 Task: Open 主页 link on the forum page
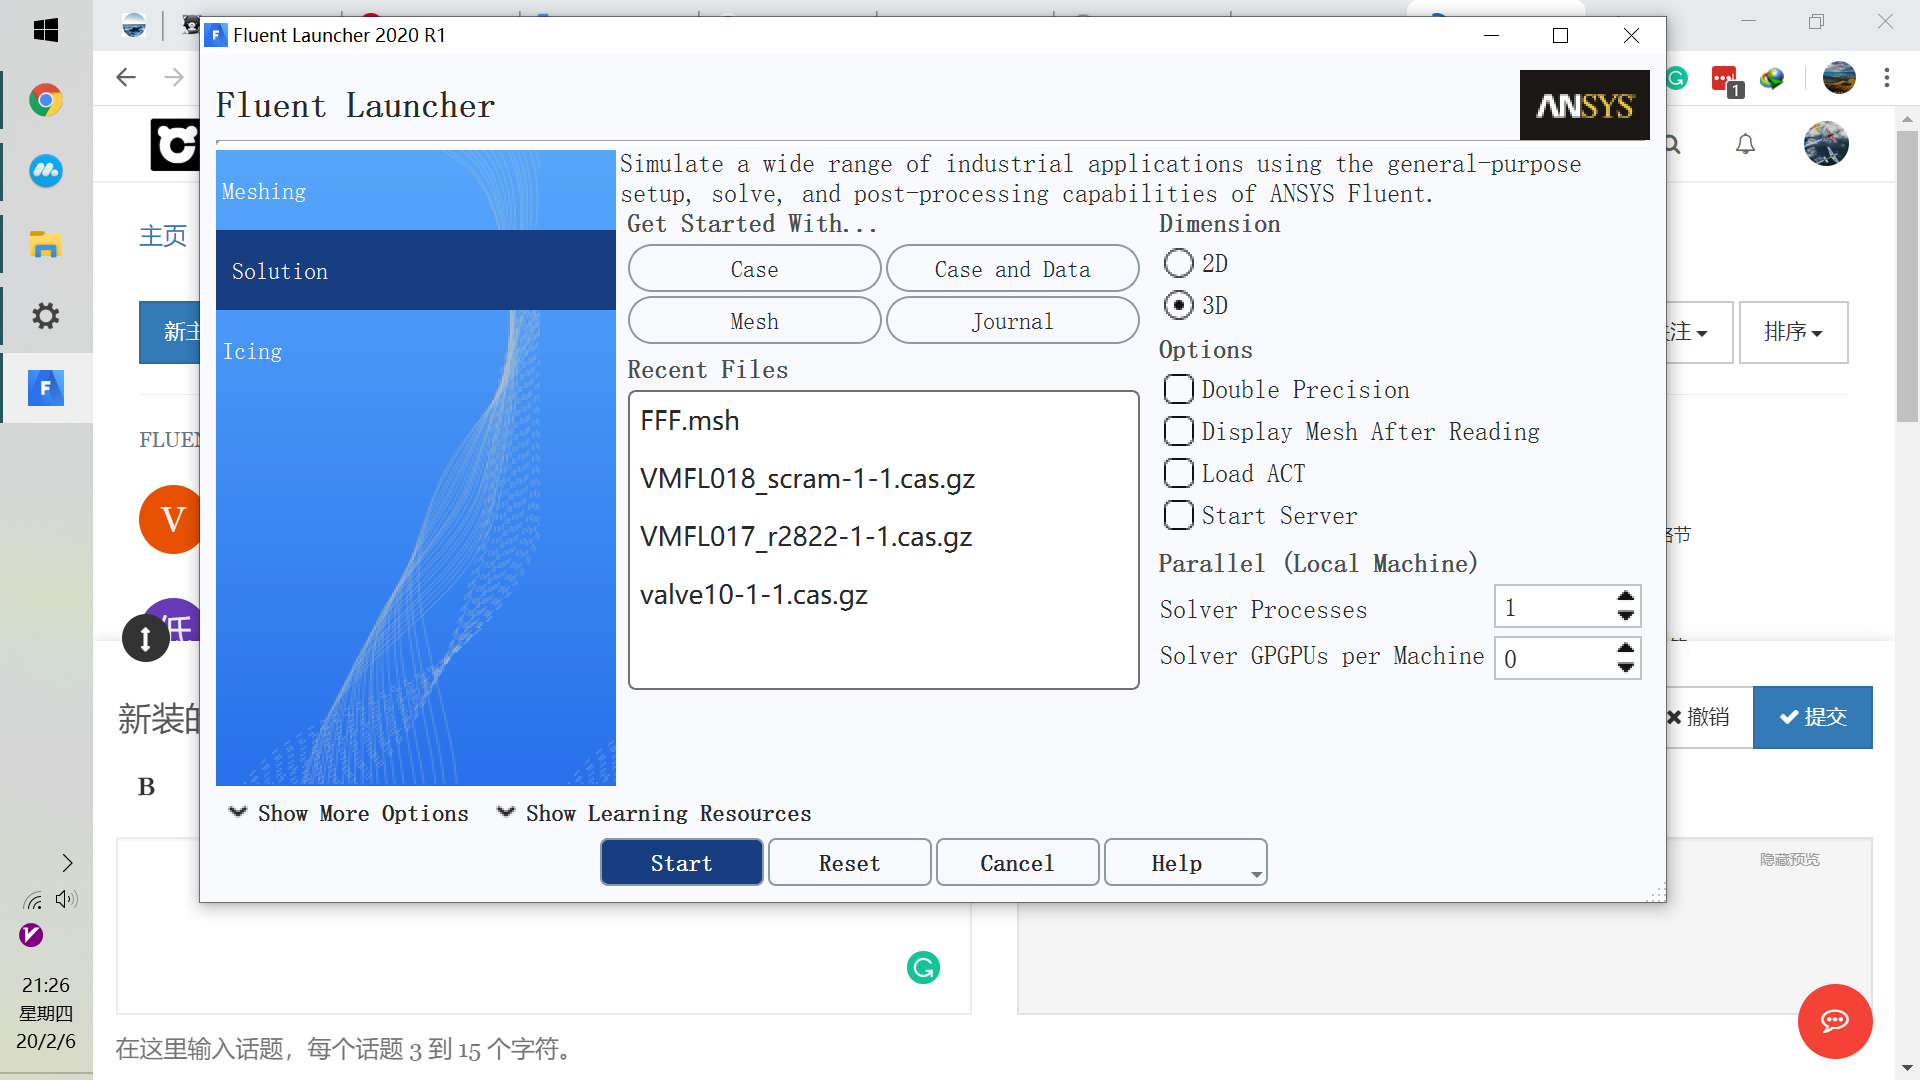[163, 236]
